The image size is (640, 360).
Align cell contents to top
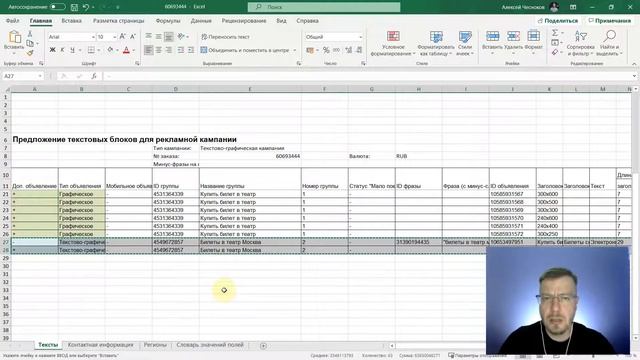tap(149, 37)
